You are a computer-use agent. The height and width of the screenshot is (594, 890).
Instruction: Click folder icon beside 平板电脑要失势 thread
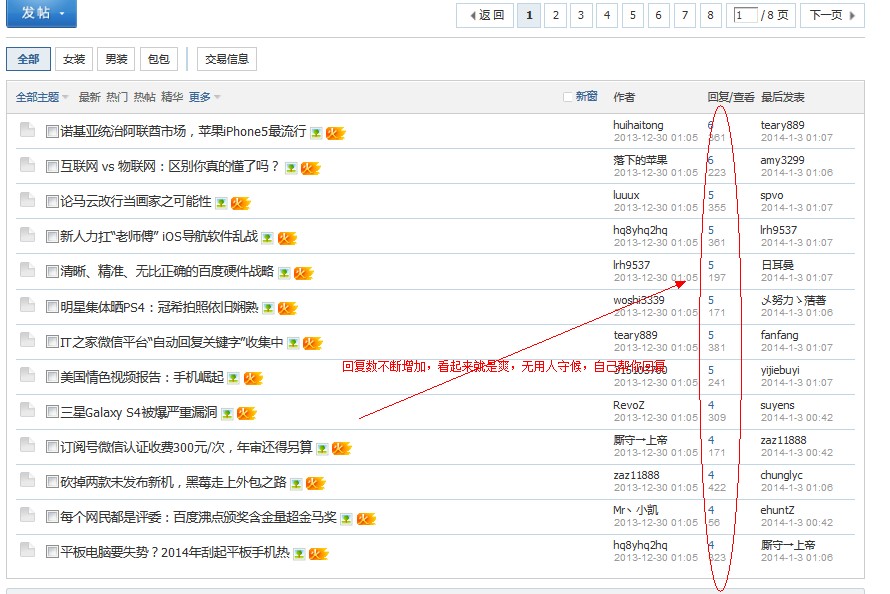(27, 550)
